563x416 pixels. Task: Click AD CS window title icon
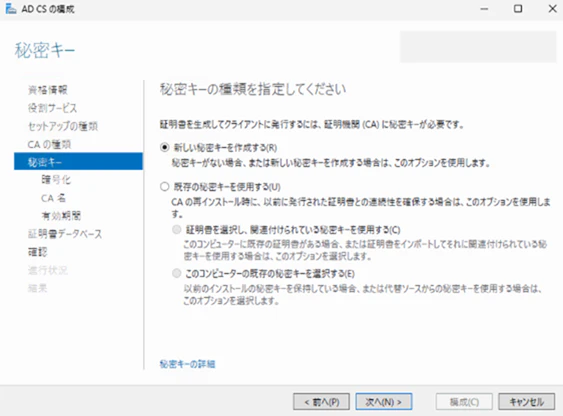pyautogui.click(x=11, y=9)
